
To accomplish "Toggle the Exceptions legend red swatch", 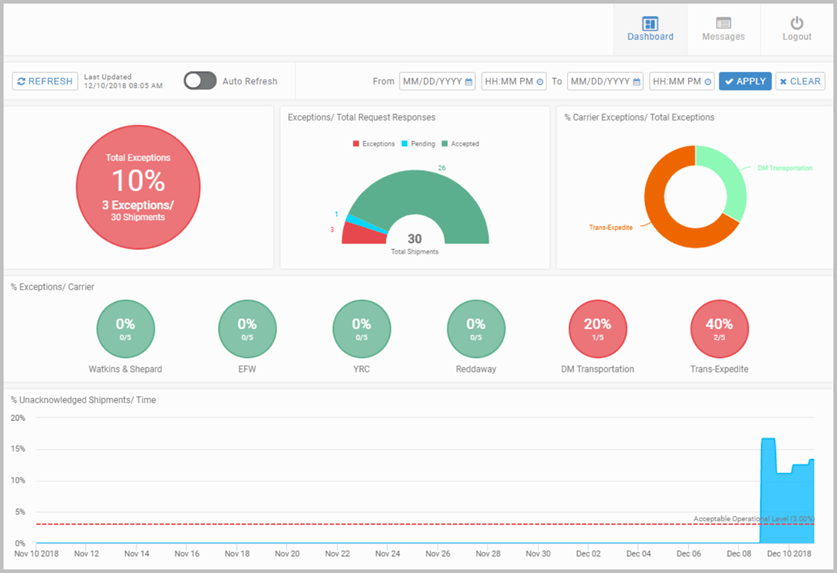I will click(x=356, y=144).
